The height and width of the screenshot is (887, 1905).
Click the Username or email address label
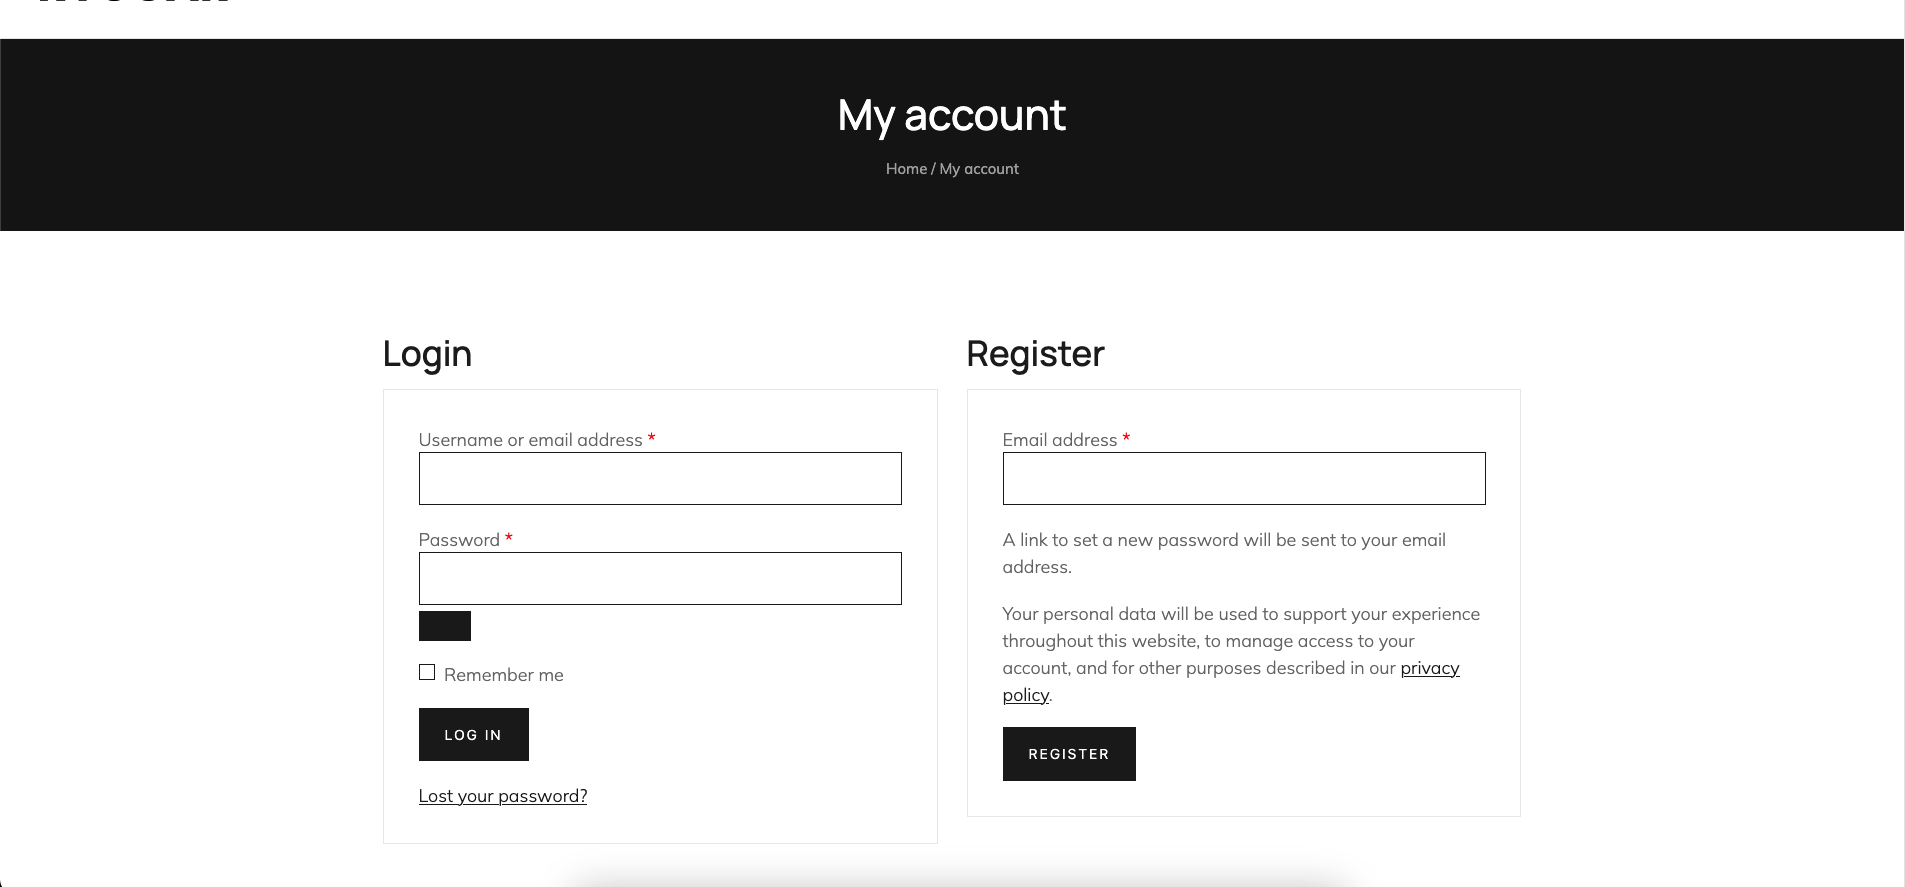click(x=530, y=440)
